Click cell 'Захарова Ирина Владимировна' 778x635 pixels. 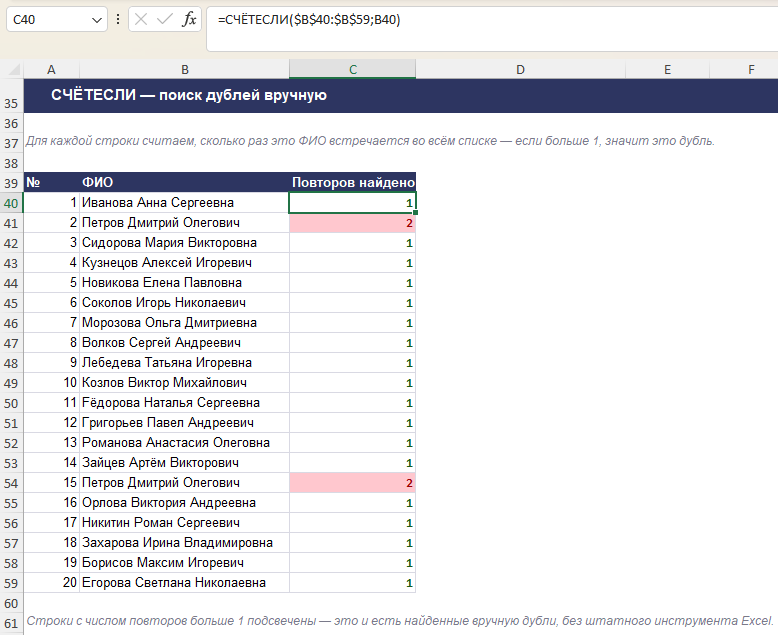point(185,543)
